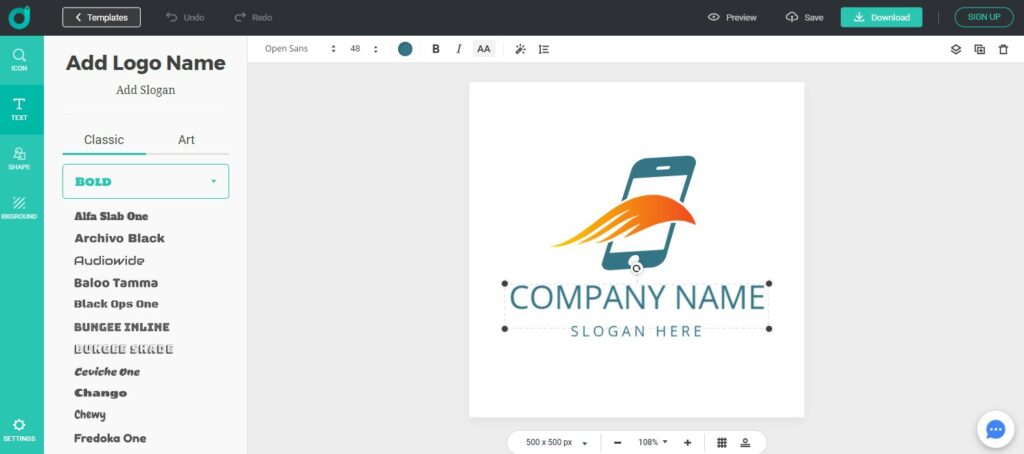Apply Archivo Black font
The width and height of the screenshot is (1024, 454).
pyautogui.click(x=120, y=238)
